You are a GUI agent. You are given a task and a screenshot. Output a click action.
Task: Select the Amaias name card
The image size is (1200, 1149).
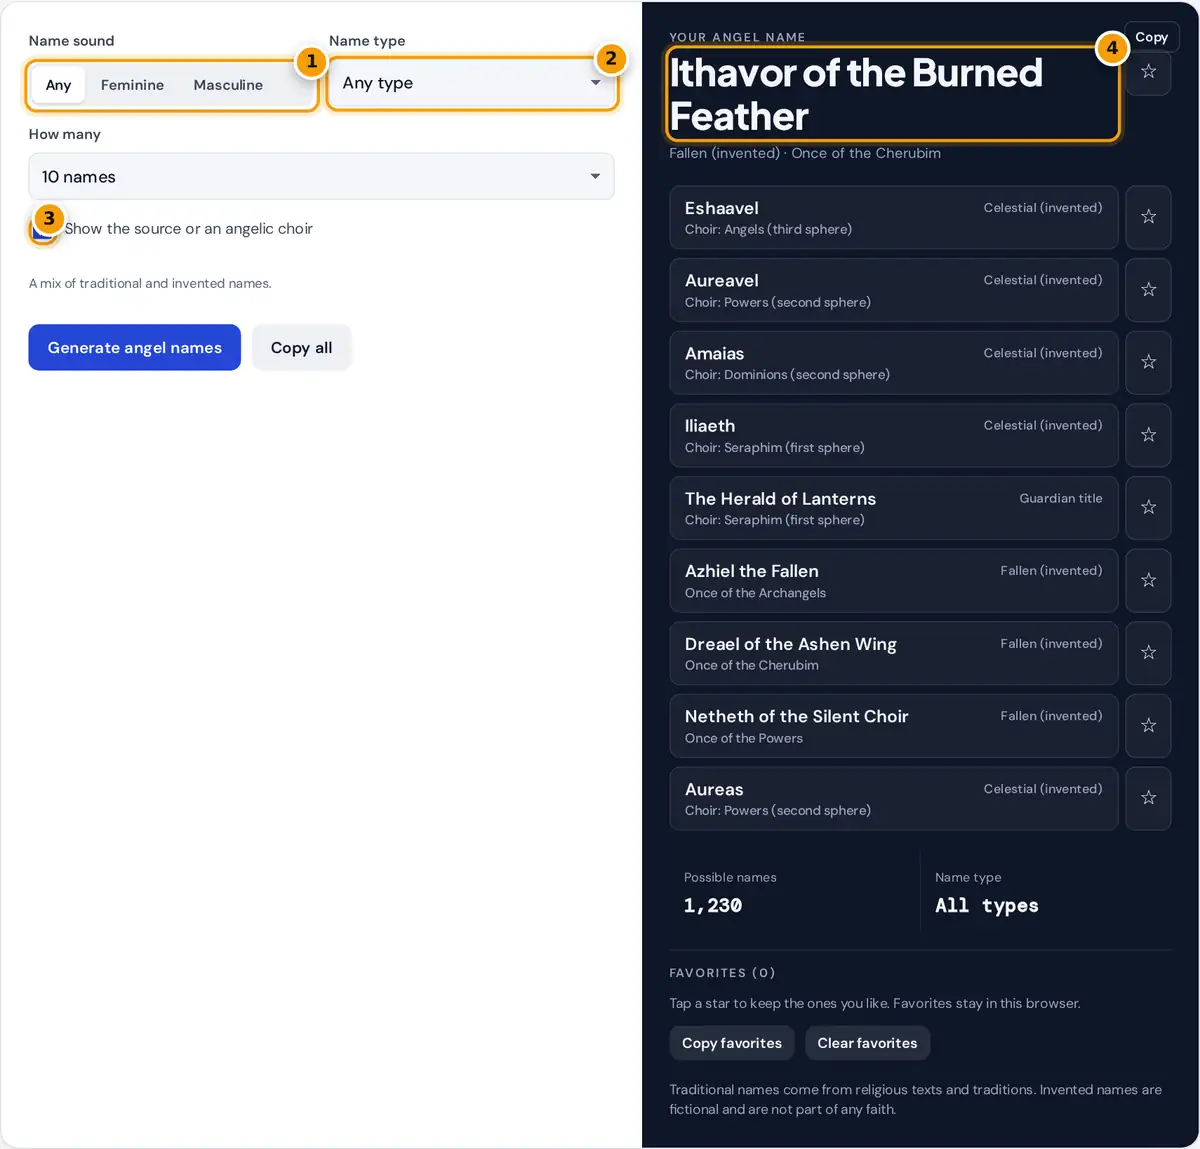(893, 362)
